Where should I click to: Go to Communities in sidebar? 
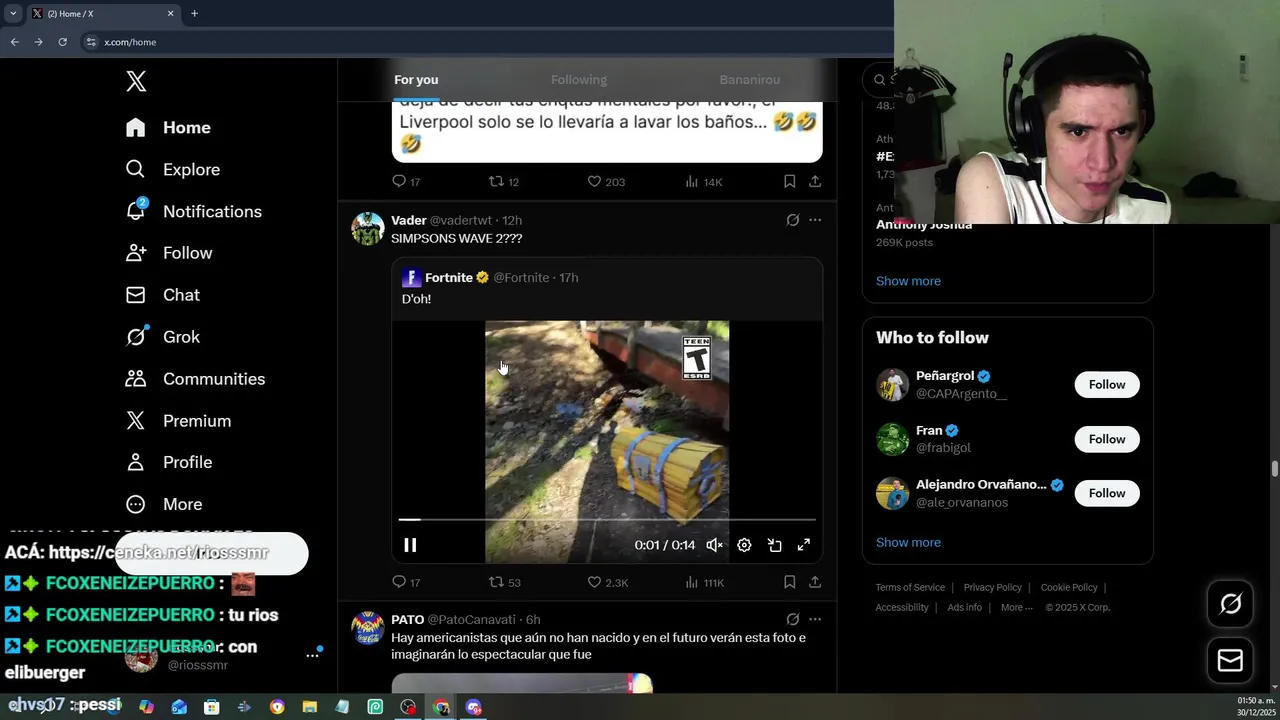195,380
